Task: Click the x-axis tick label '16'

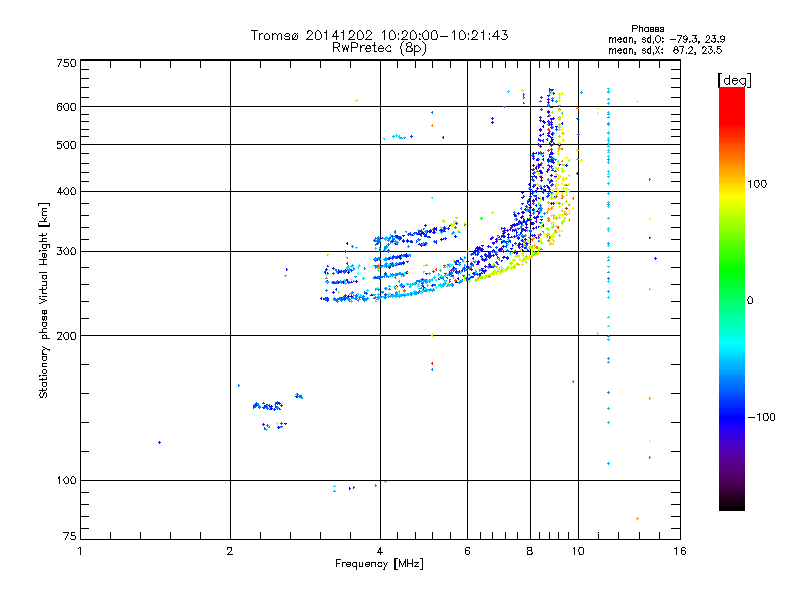Action: pyautogui.click(x=680, y=551)
